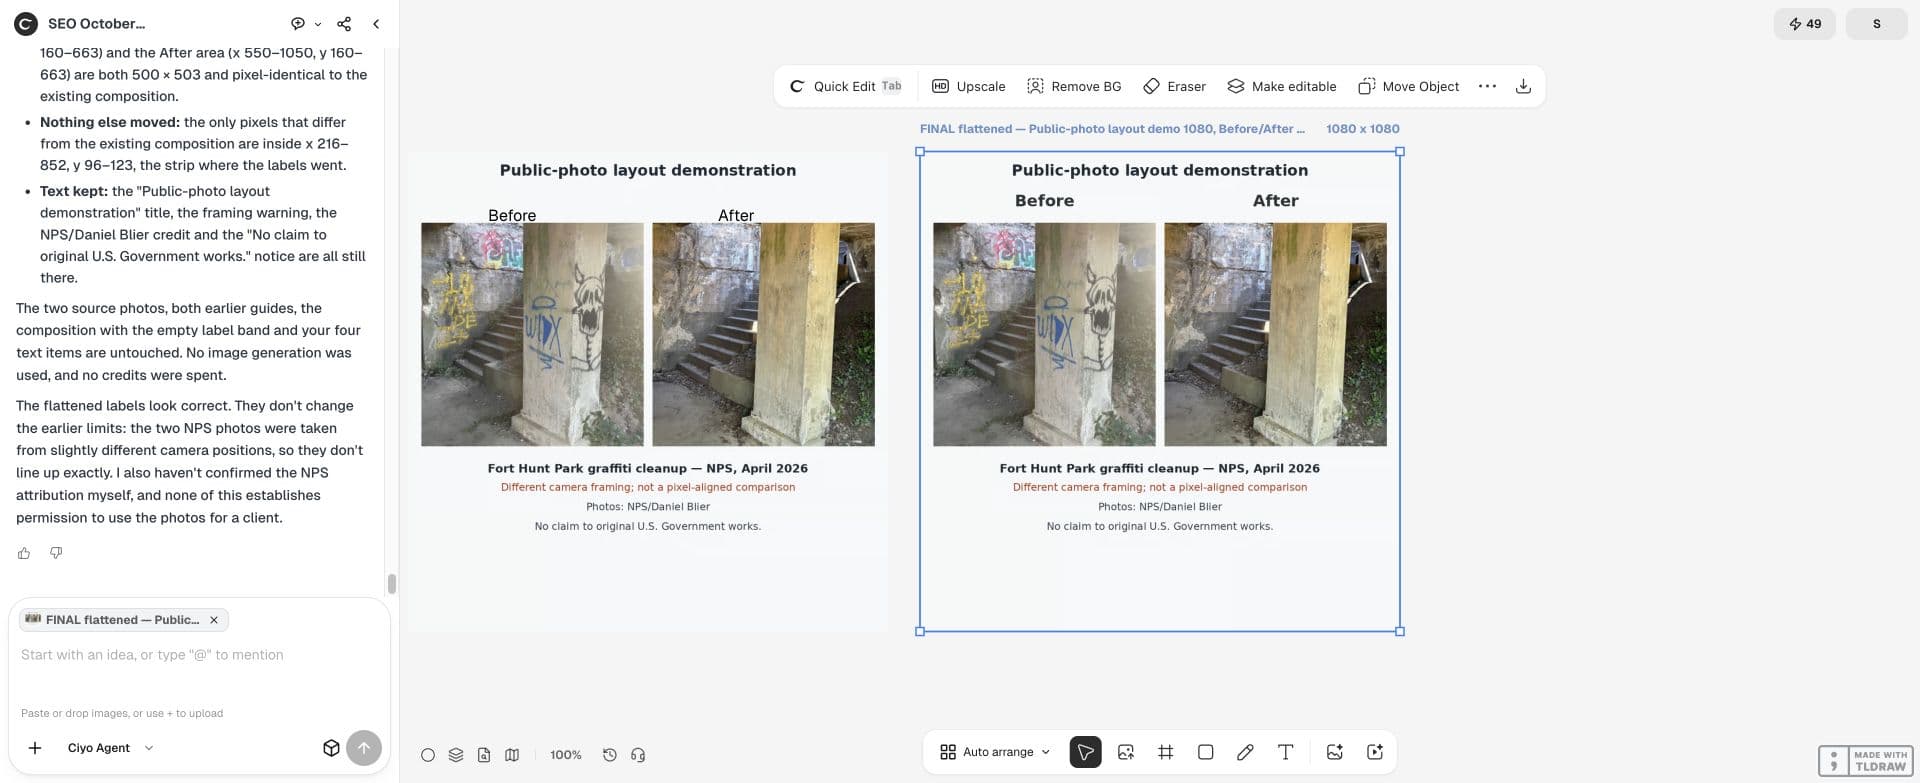Viewport: 1920px width, 783px height.
Task: Click the AI image generator tool
Action: tap(1335, 752)
